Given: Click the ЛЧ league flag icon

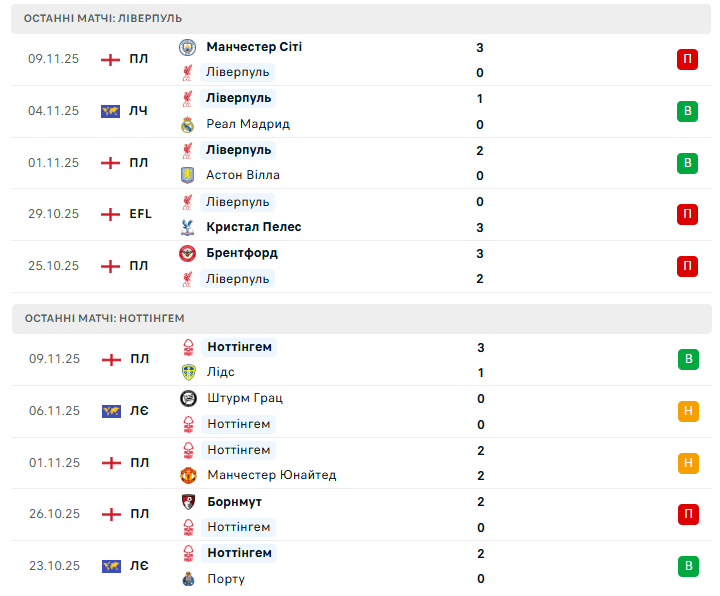Looking at the screenshot, I should (x=110, y=111).
